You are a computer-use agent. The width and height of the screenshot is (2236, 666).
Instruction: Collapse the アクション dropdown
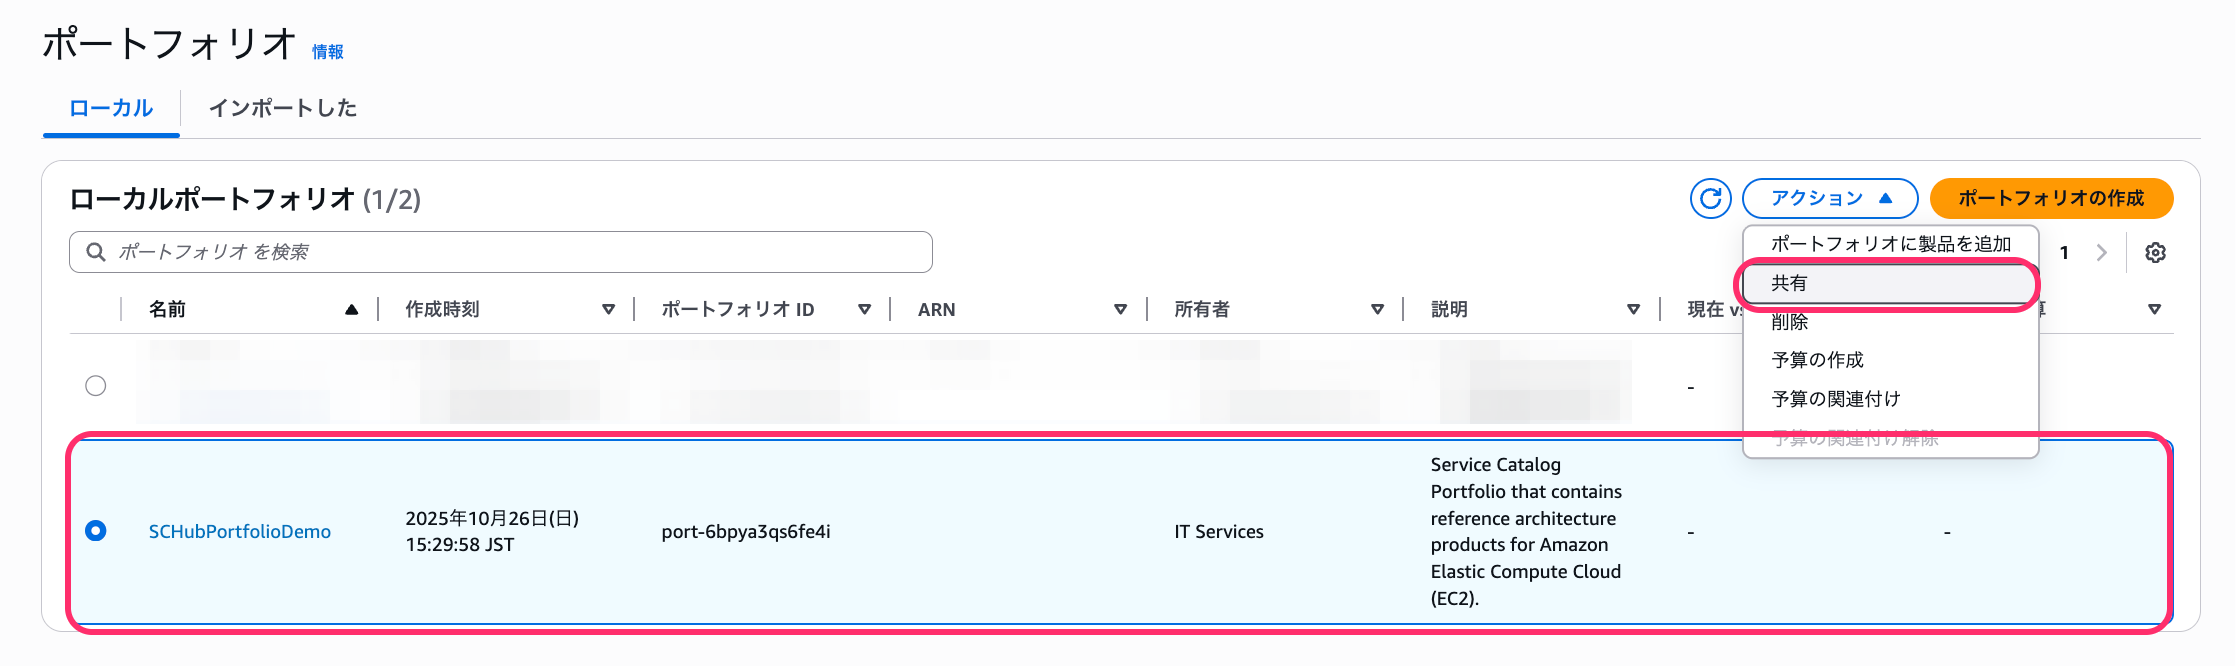(x=1829, y=198)
